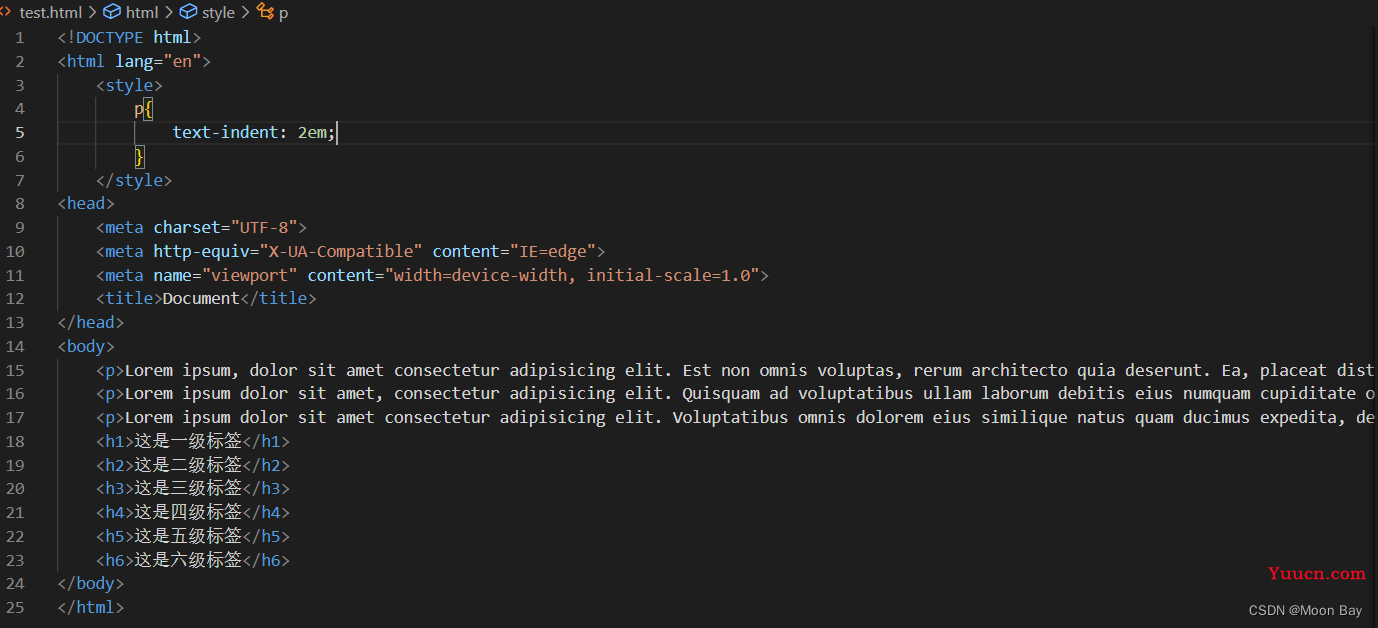
Task: Click the opening <head> tag
Action: click(x=86, y=203)
